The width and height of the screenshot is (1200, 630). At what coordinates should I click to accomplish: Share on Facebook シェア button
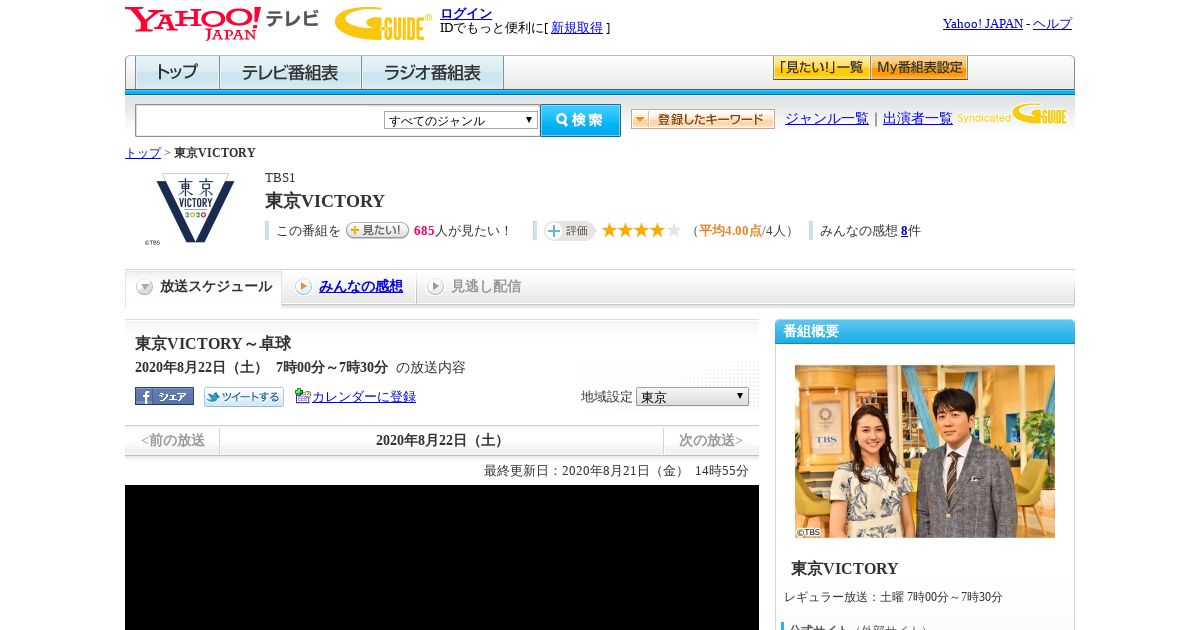pos(164,396)
